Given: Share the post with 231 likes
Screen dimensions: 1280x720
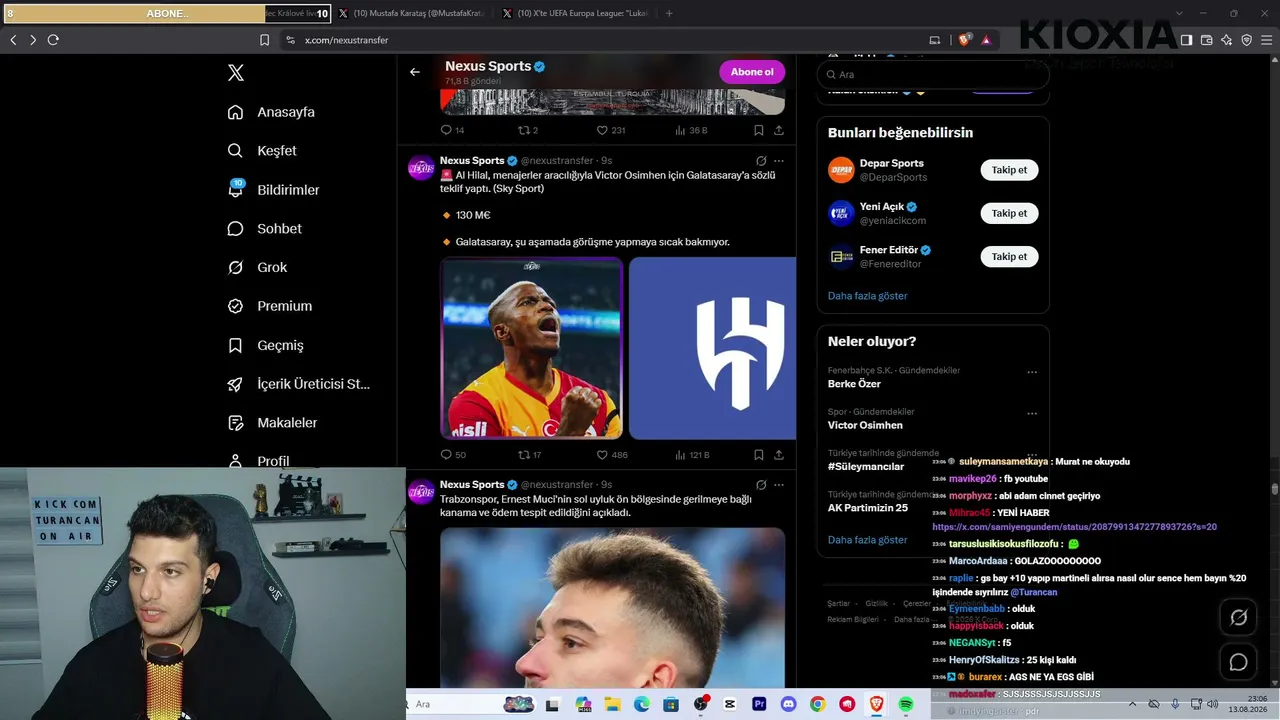Looking at the screenshot, I should click(x=779, y=130).
